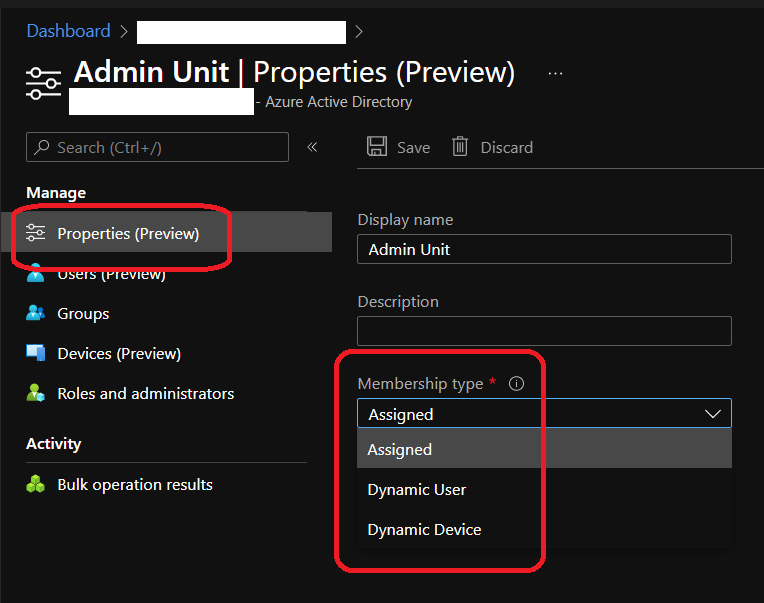764x603 pixels.
Task: Open Properties (Preview) menu item
Action: [128, 233]
